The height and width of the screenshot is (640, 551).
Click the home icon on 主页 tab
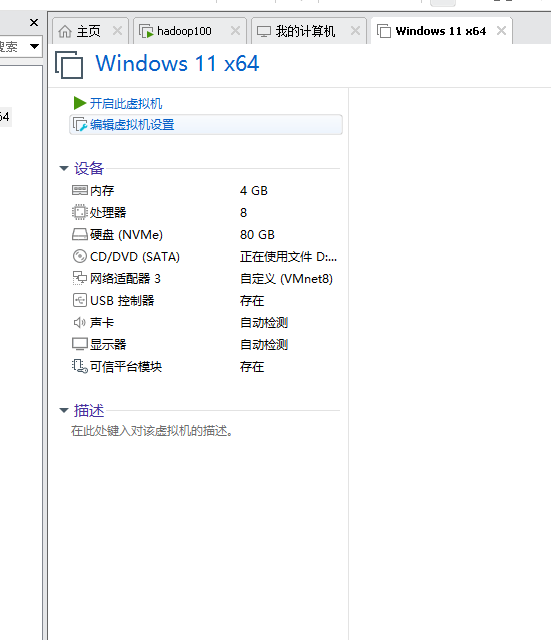click(x=65, y=31)
